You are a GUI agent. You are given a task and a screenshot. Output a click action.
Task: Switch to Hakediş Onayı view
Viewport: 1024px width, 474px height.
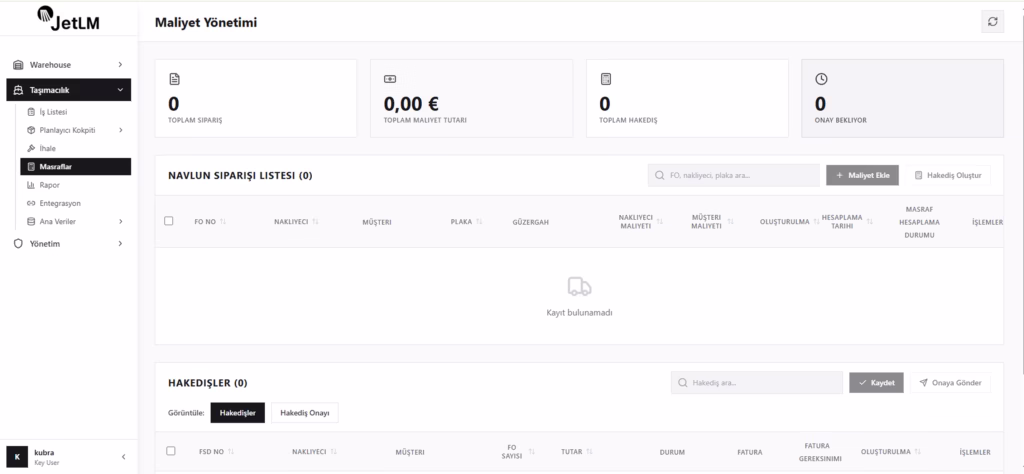304,413
